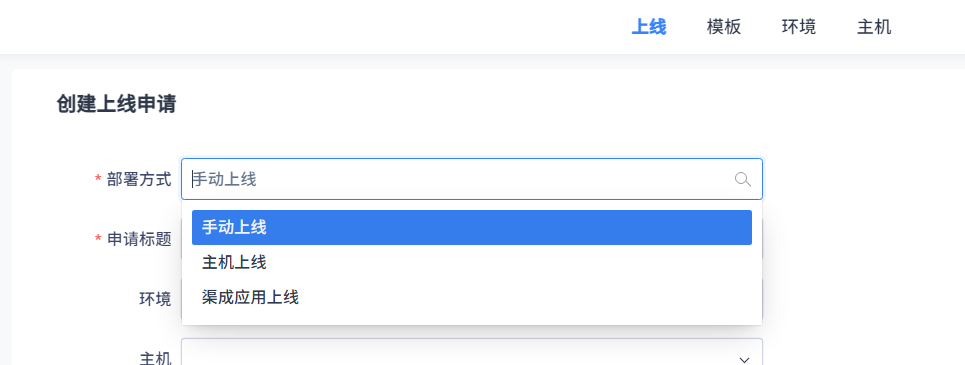Choose 主机上线 from the dropdown list
Screen dimensions: 965x365
(x=471, y=263)
